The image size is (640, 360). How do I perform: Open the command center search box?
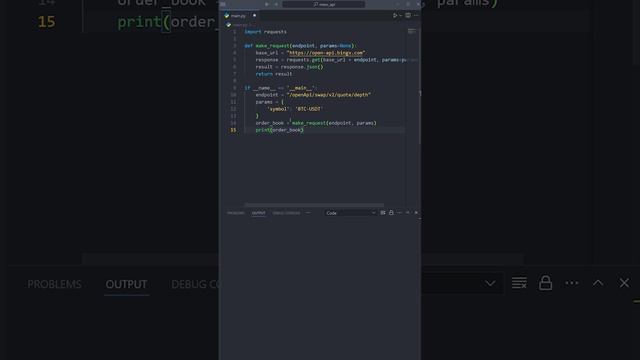click(x=324, y=4)
